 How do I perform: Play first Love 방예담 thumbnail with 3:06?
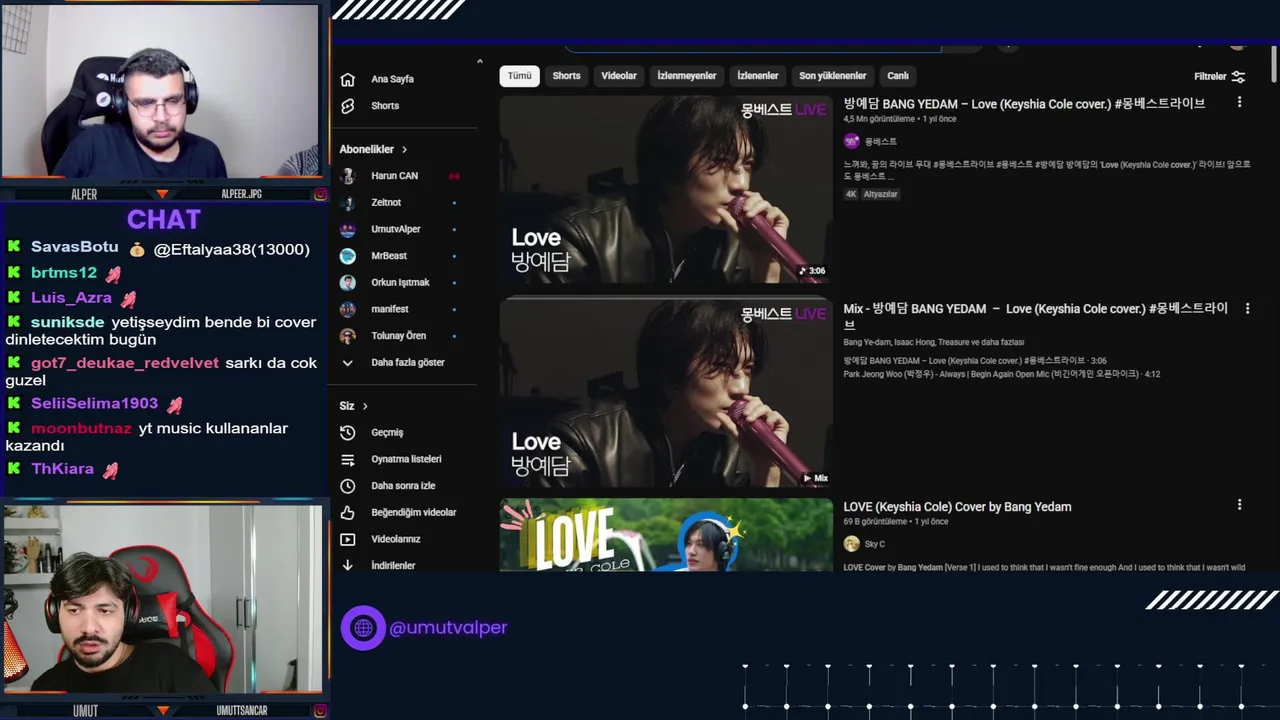pos(666,189)
